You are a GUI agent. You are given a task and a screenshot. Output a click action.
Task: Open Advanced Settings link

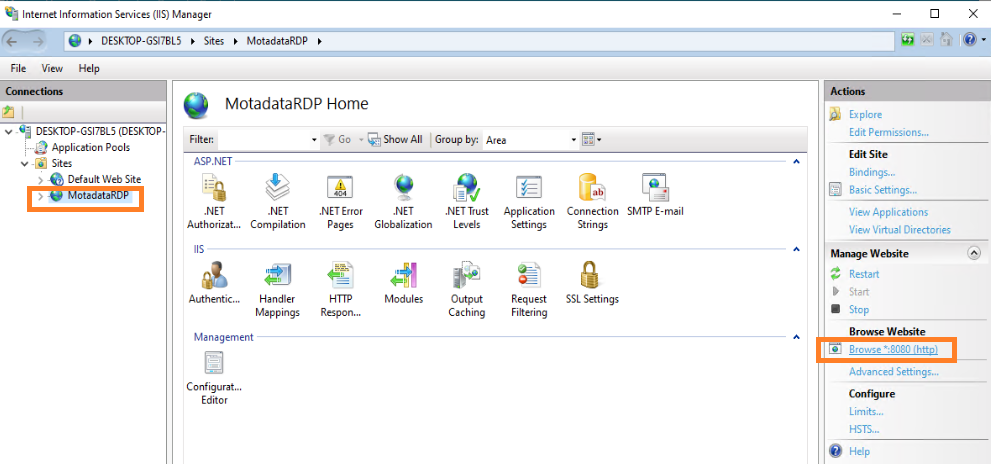coord(894,372)
